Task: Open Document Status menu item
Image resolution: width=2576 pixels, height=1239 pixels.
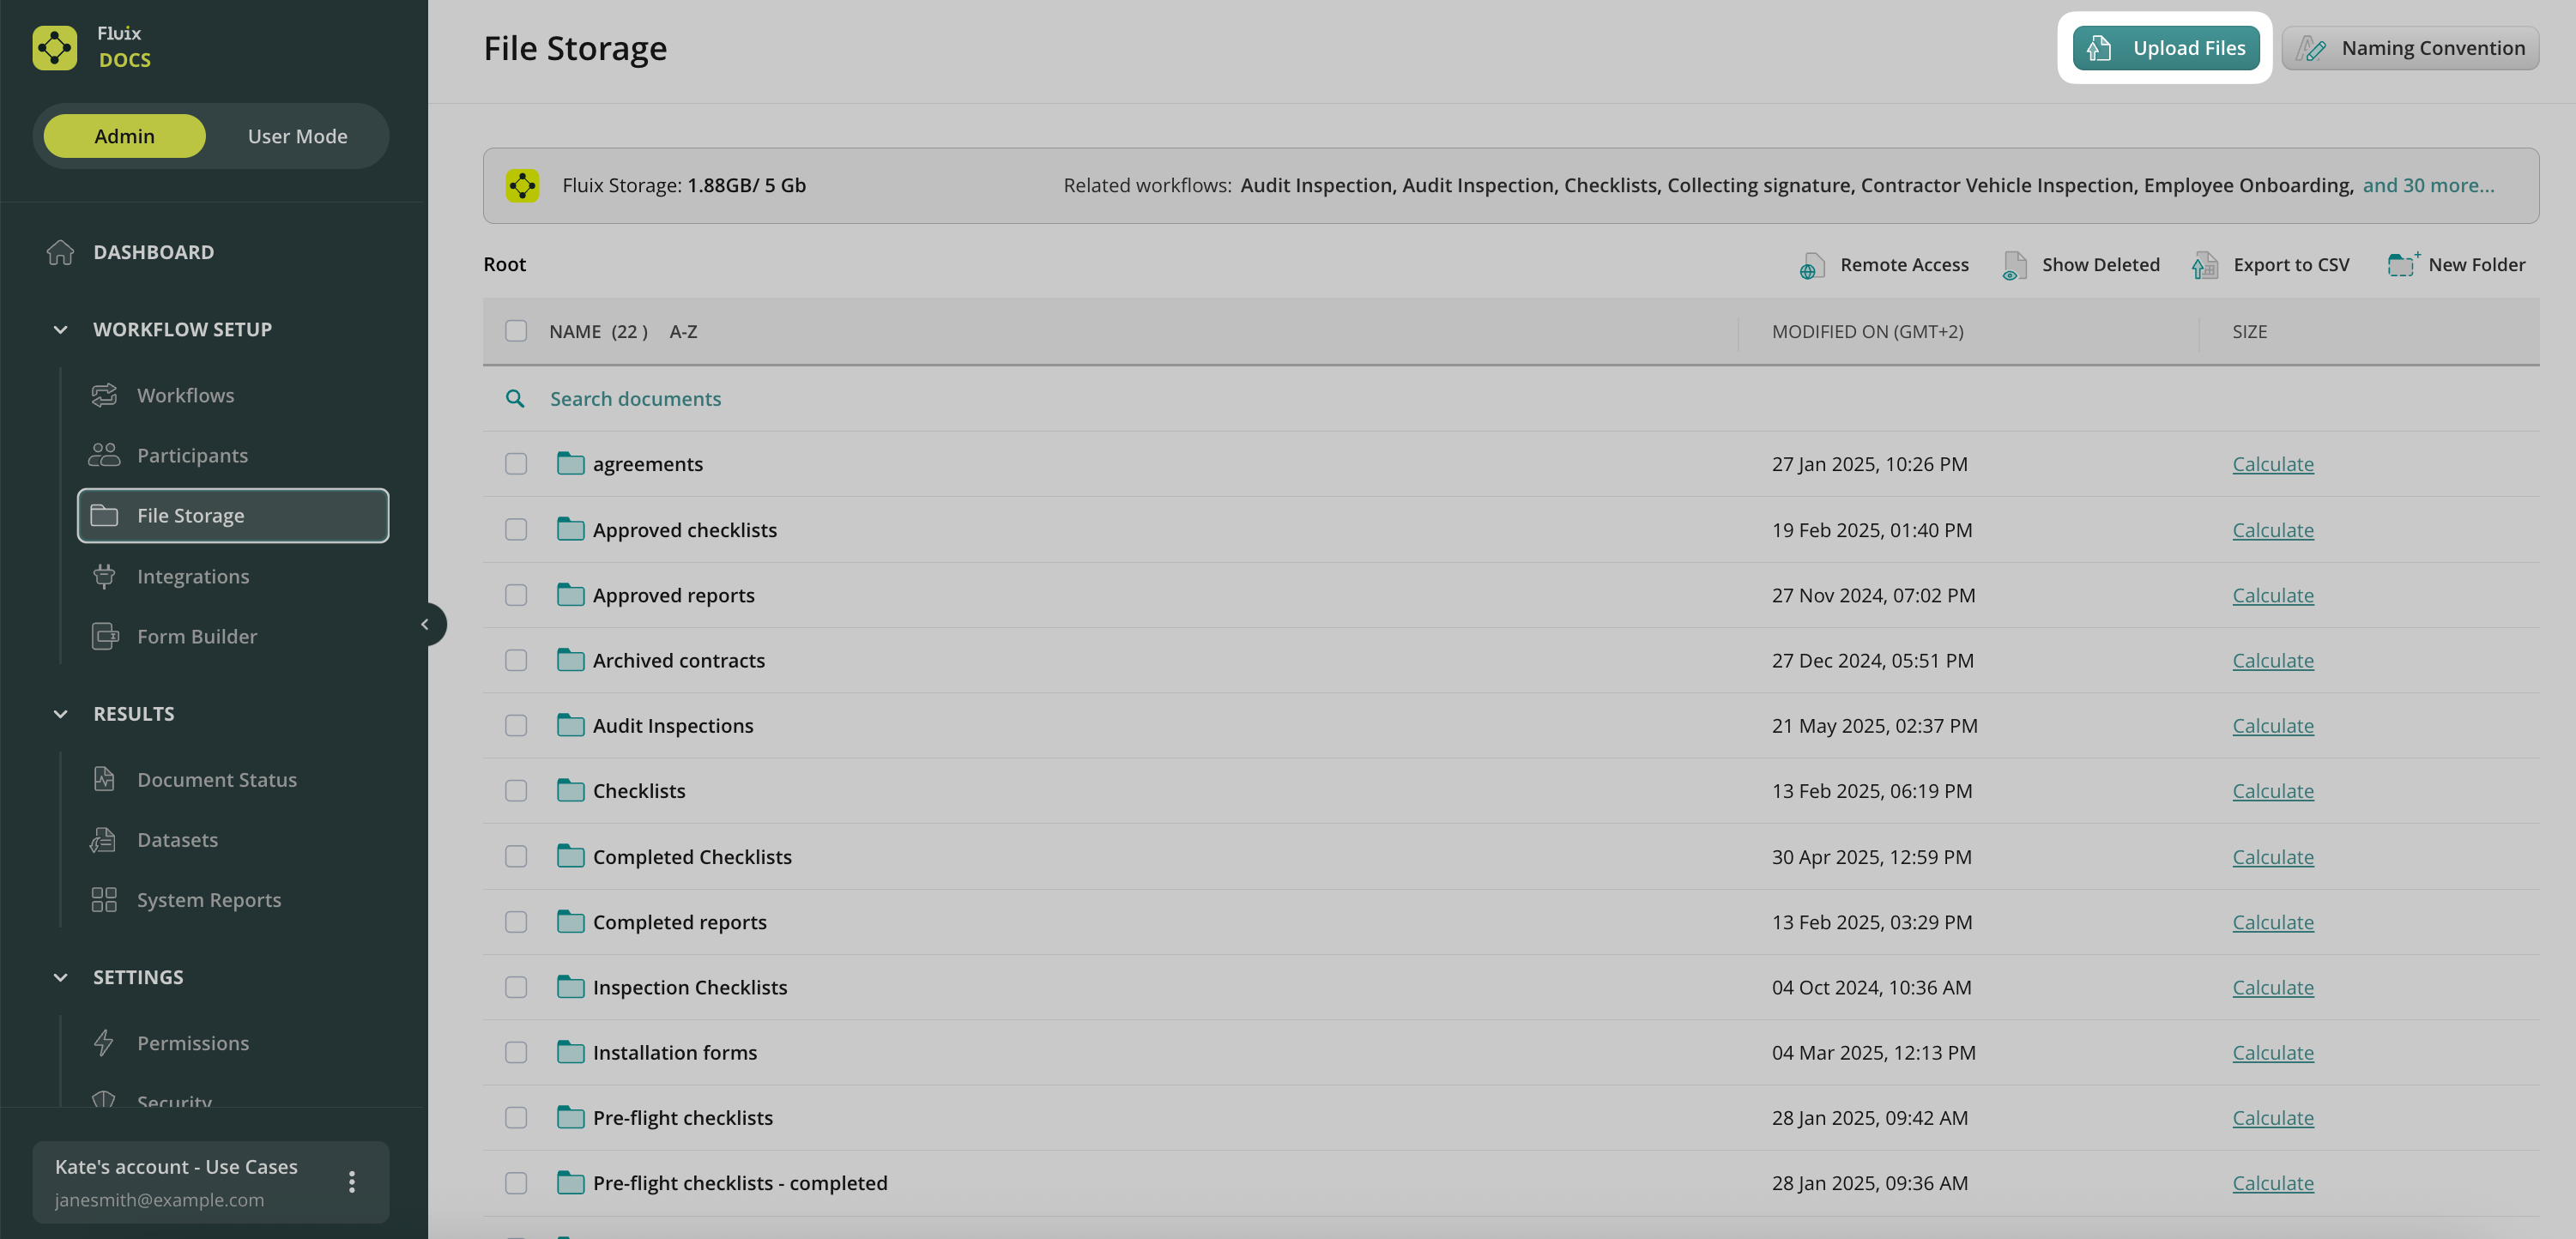Action: tap(216, 780)
